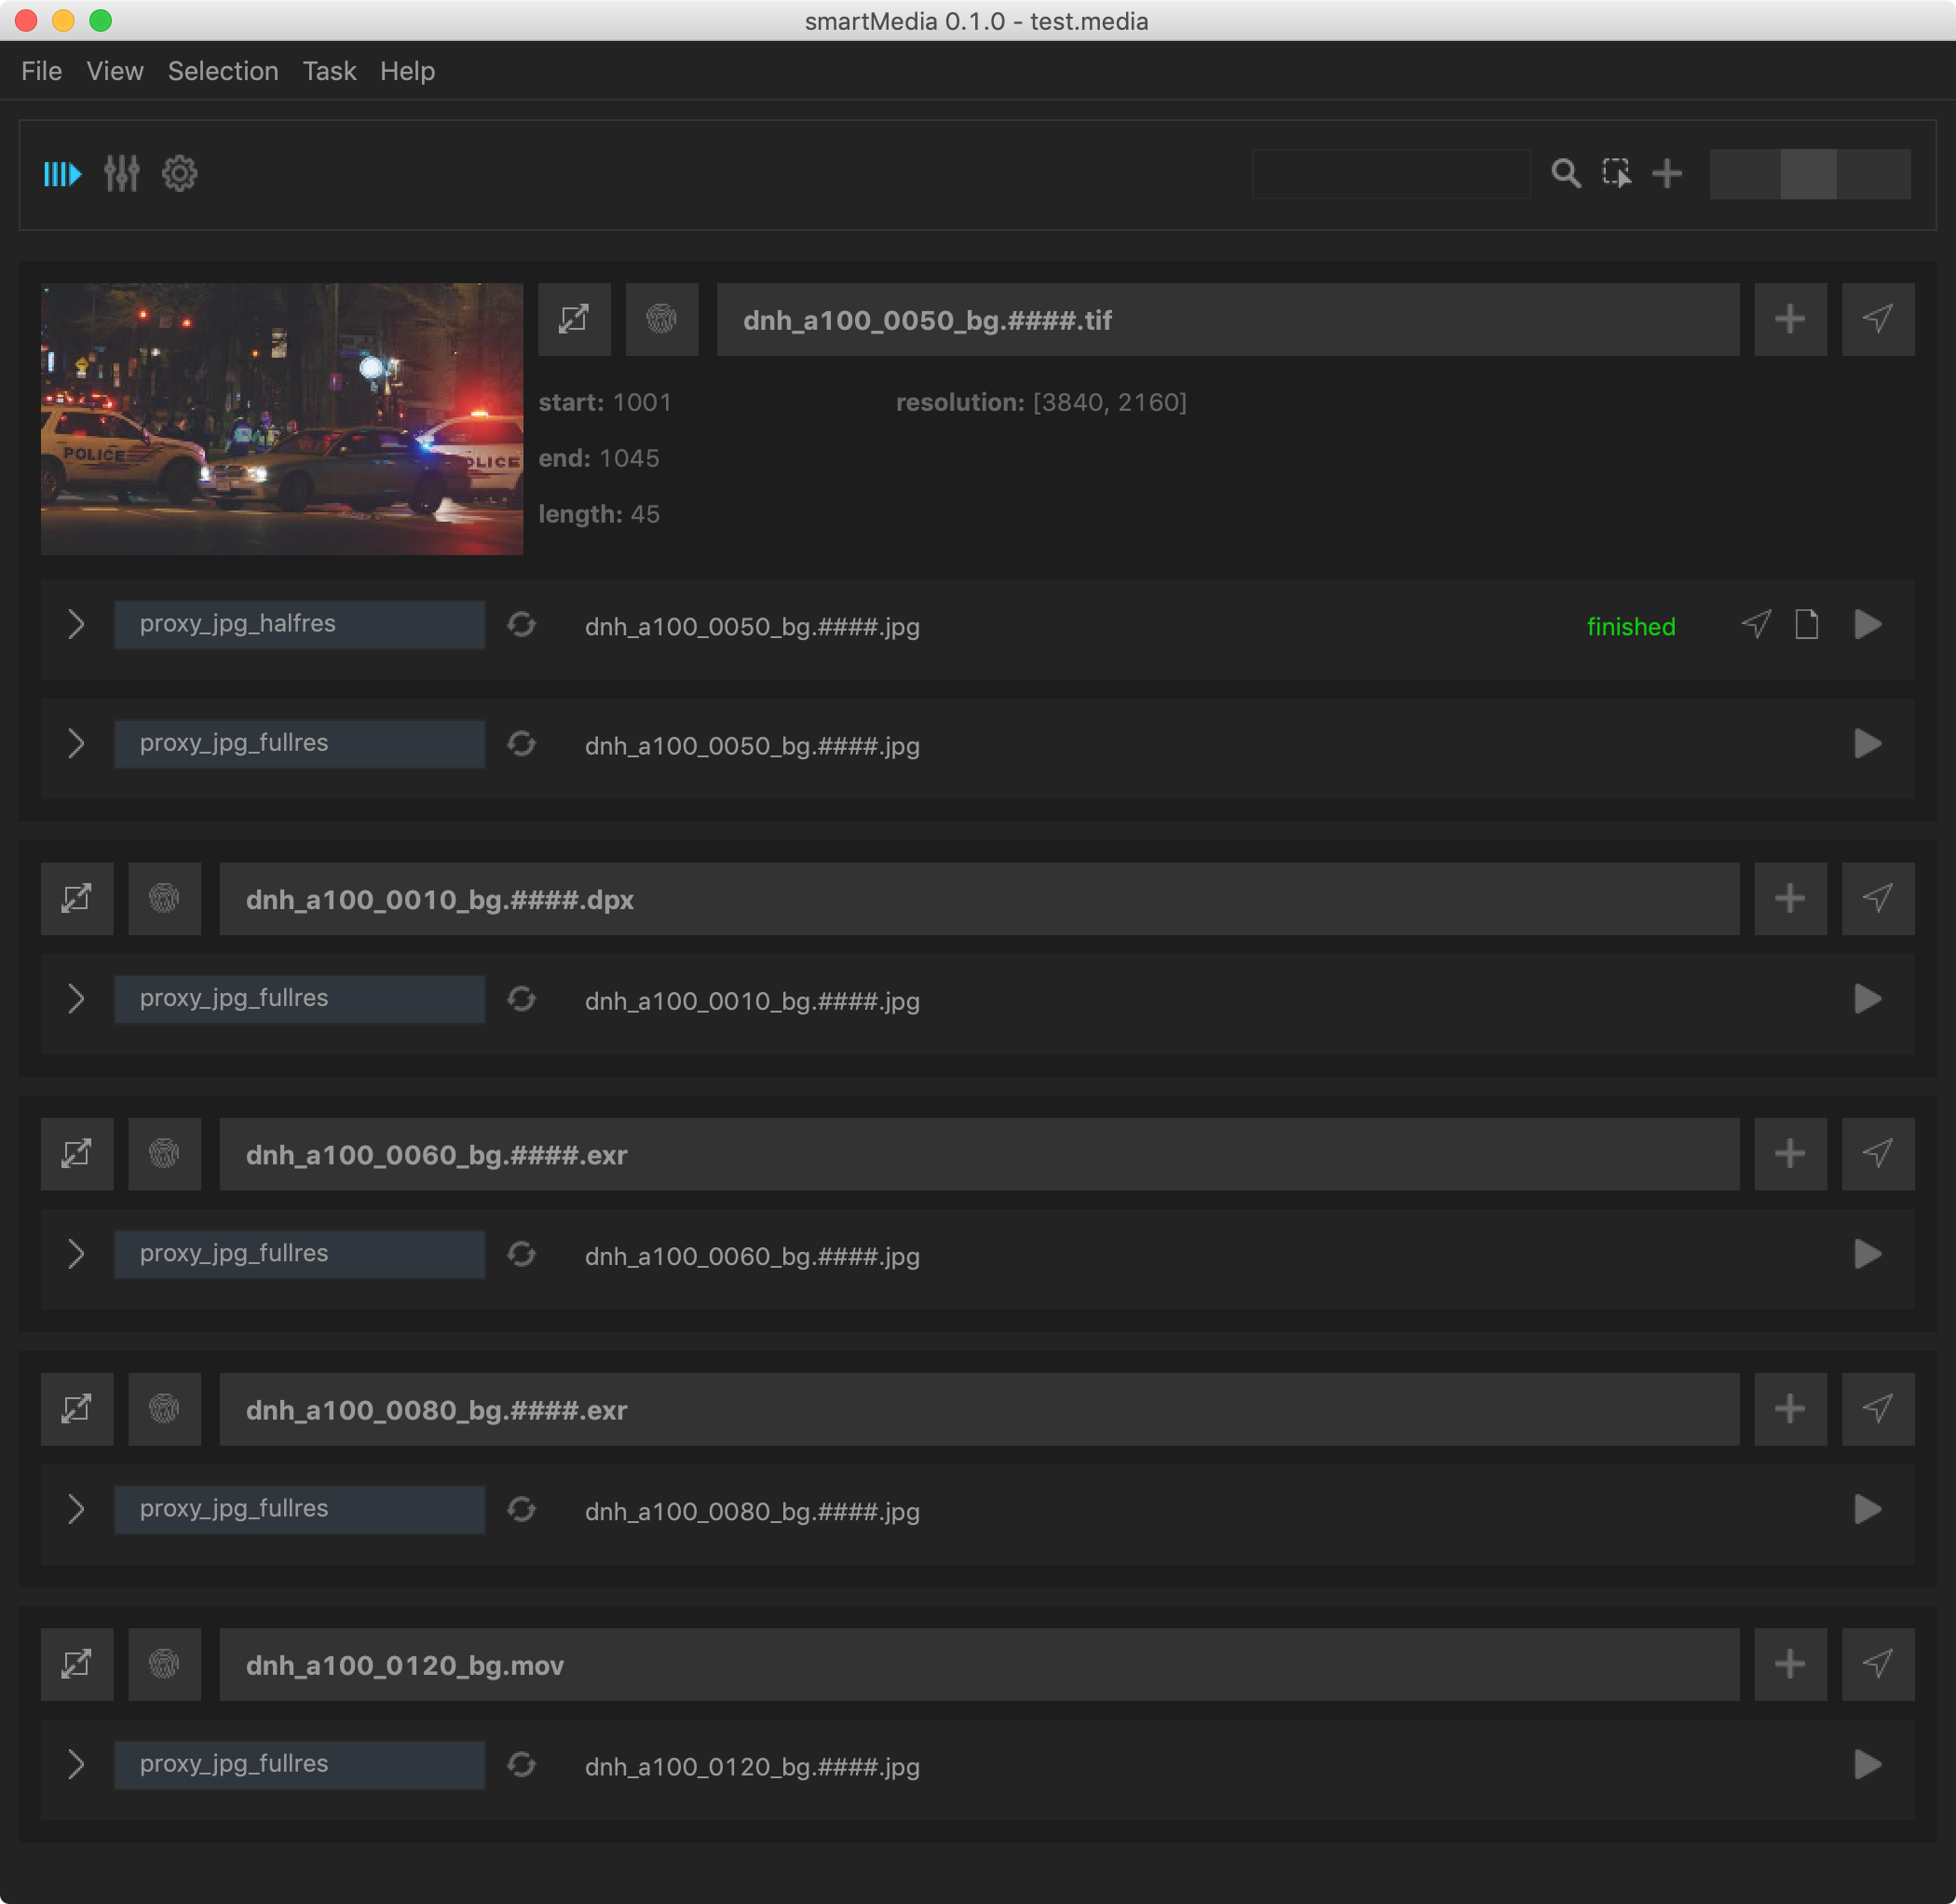The image size is (1956, 1904).
Task: Open the file icon beside finished status
Action: pyautogui.click(x=1806, y=625)
